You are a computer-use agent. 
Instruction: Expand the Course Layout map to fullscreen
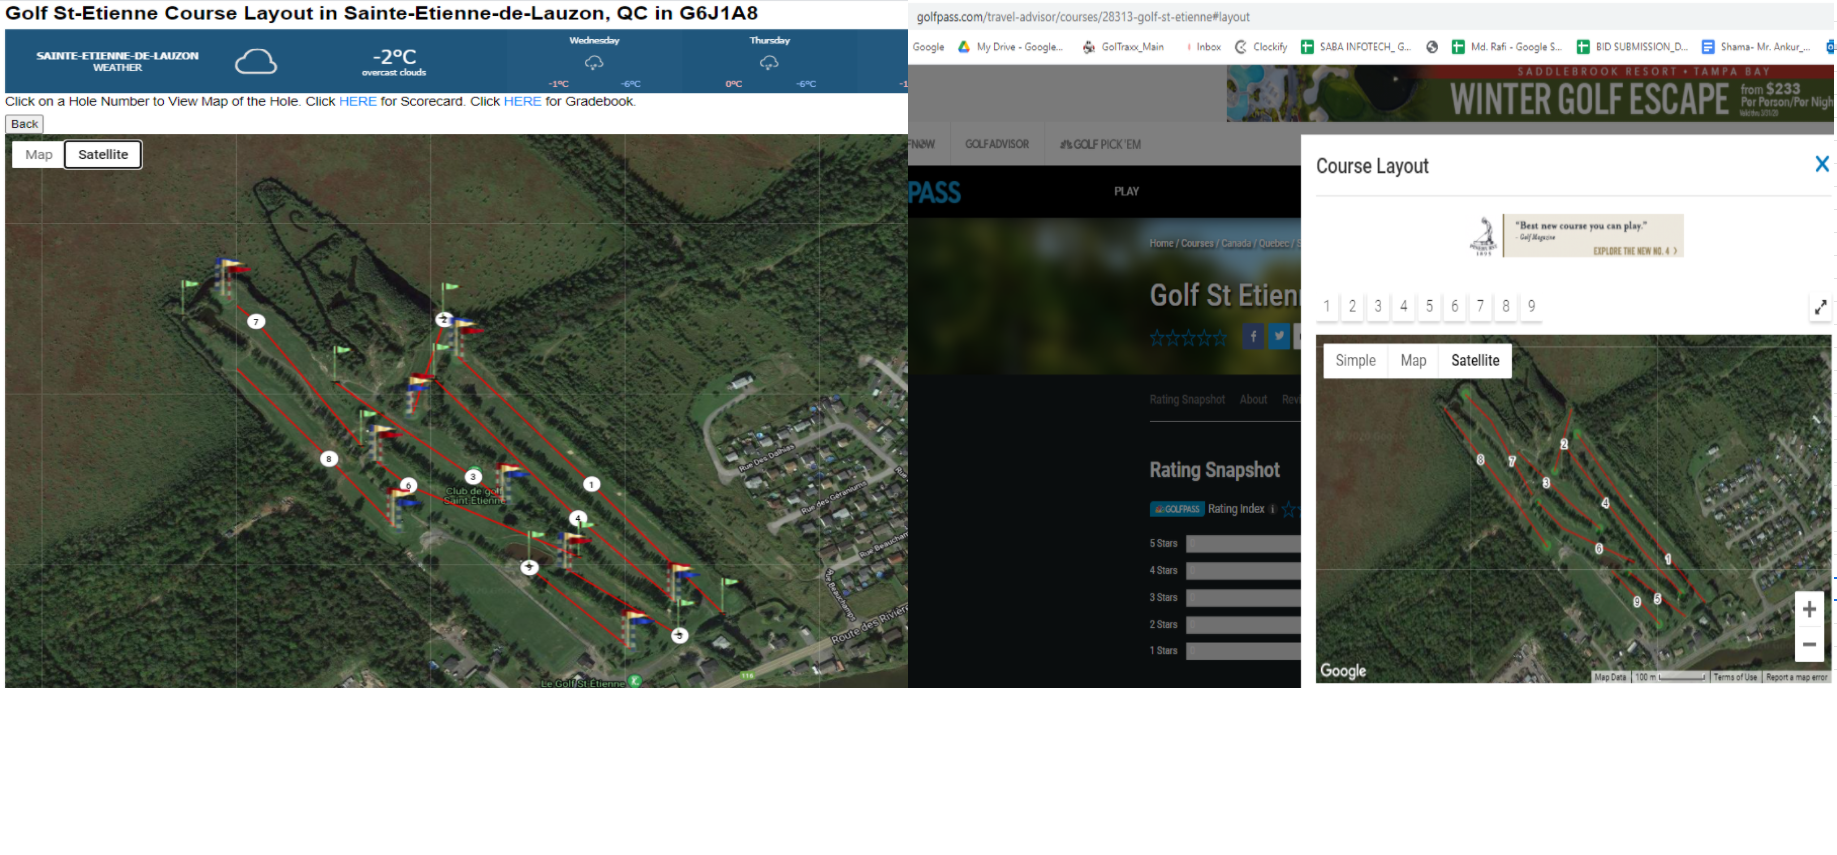(1821, 307)
